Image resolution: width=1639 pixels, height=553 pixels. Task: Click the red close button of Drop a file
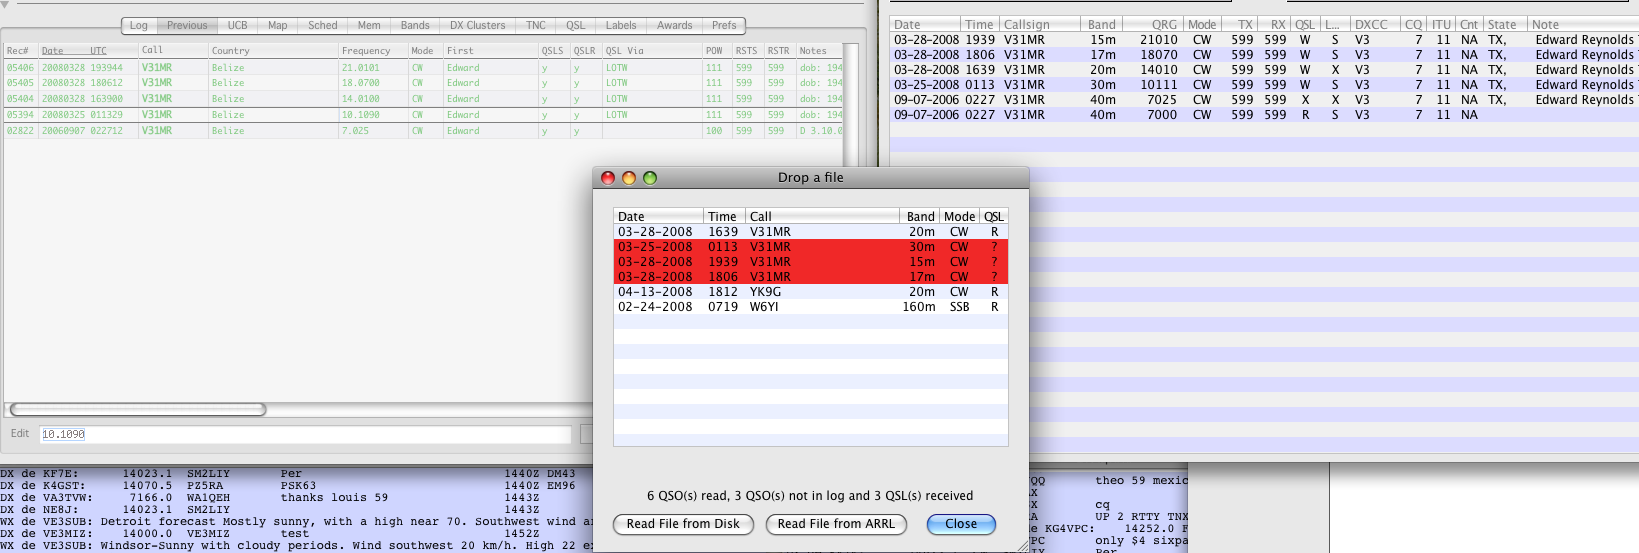[x=607, y=178]
